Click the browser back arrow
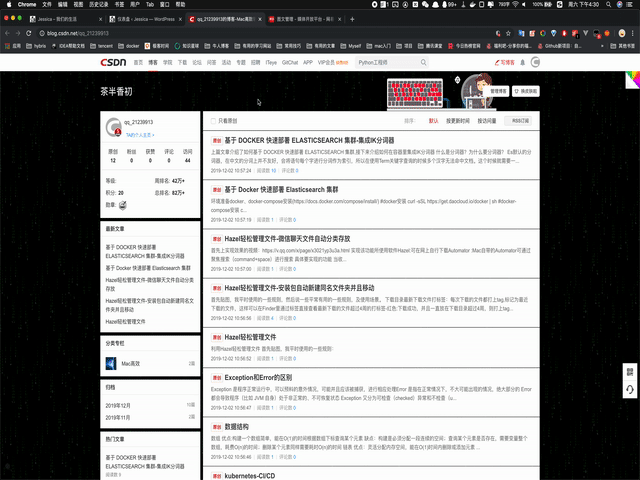The width and height of the screenshot is (640, 480). coord(8,32)
